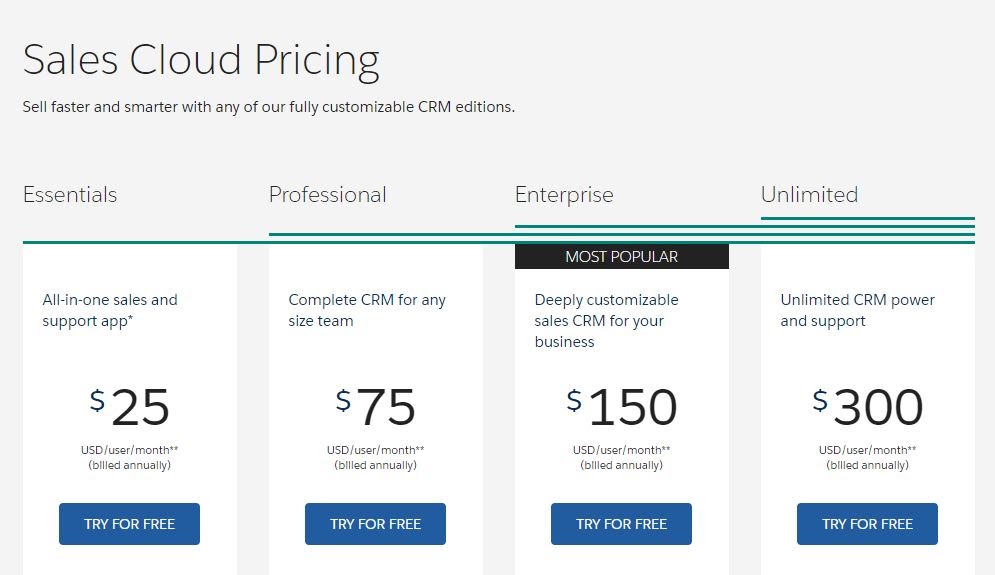The width and height of the screenshot is (995, 575).
Task: Click the 'Sell faster and smarter' subtitle
Action: [268, 106]
